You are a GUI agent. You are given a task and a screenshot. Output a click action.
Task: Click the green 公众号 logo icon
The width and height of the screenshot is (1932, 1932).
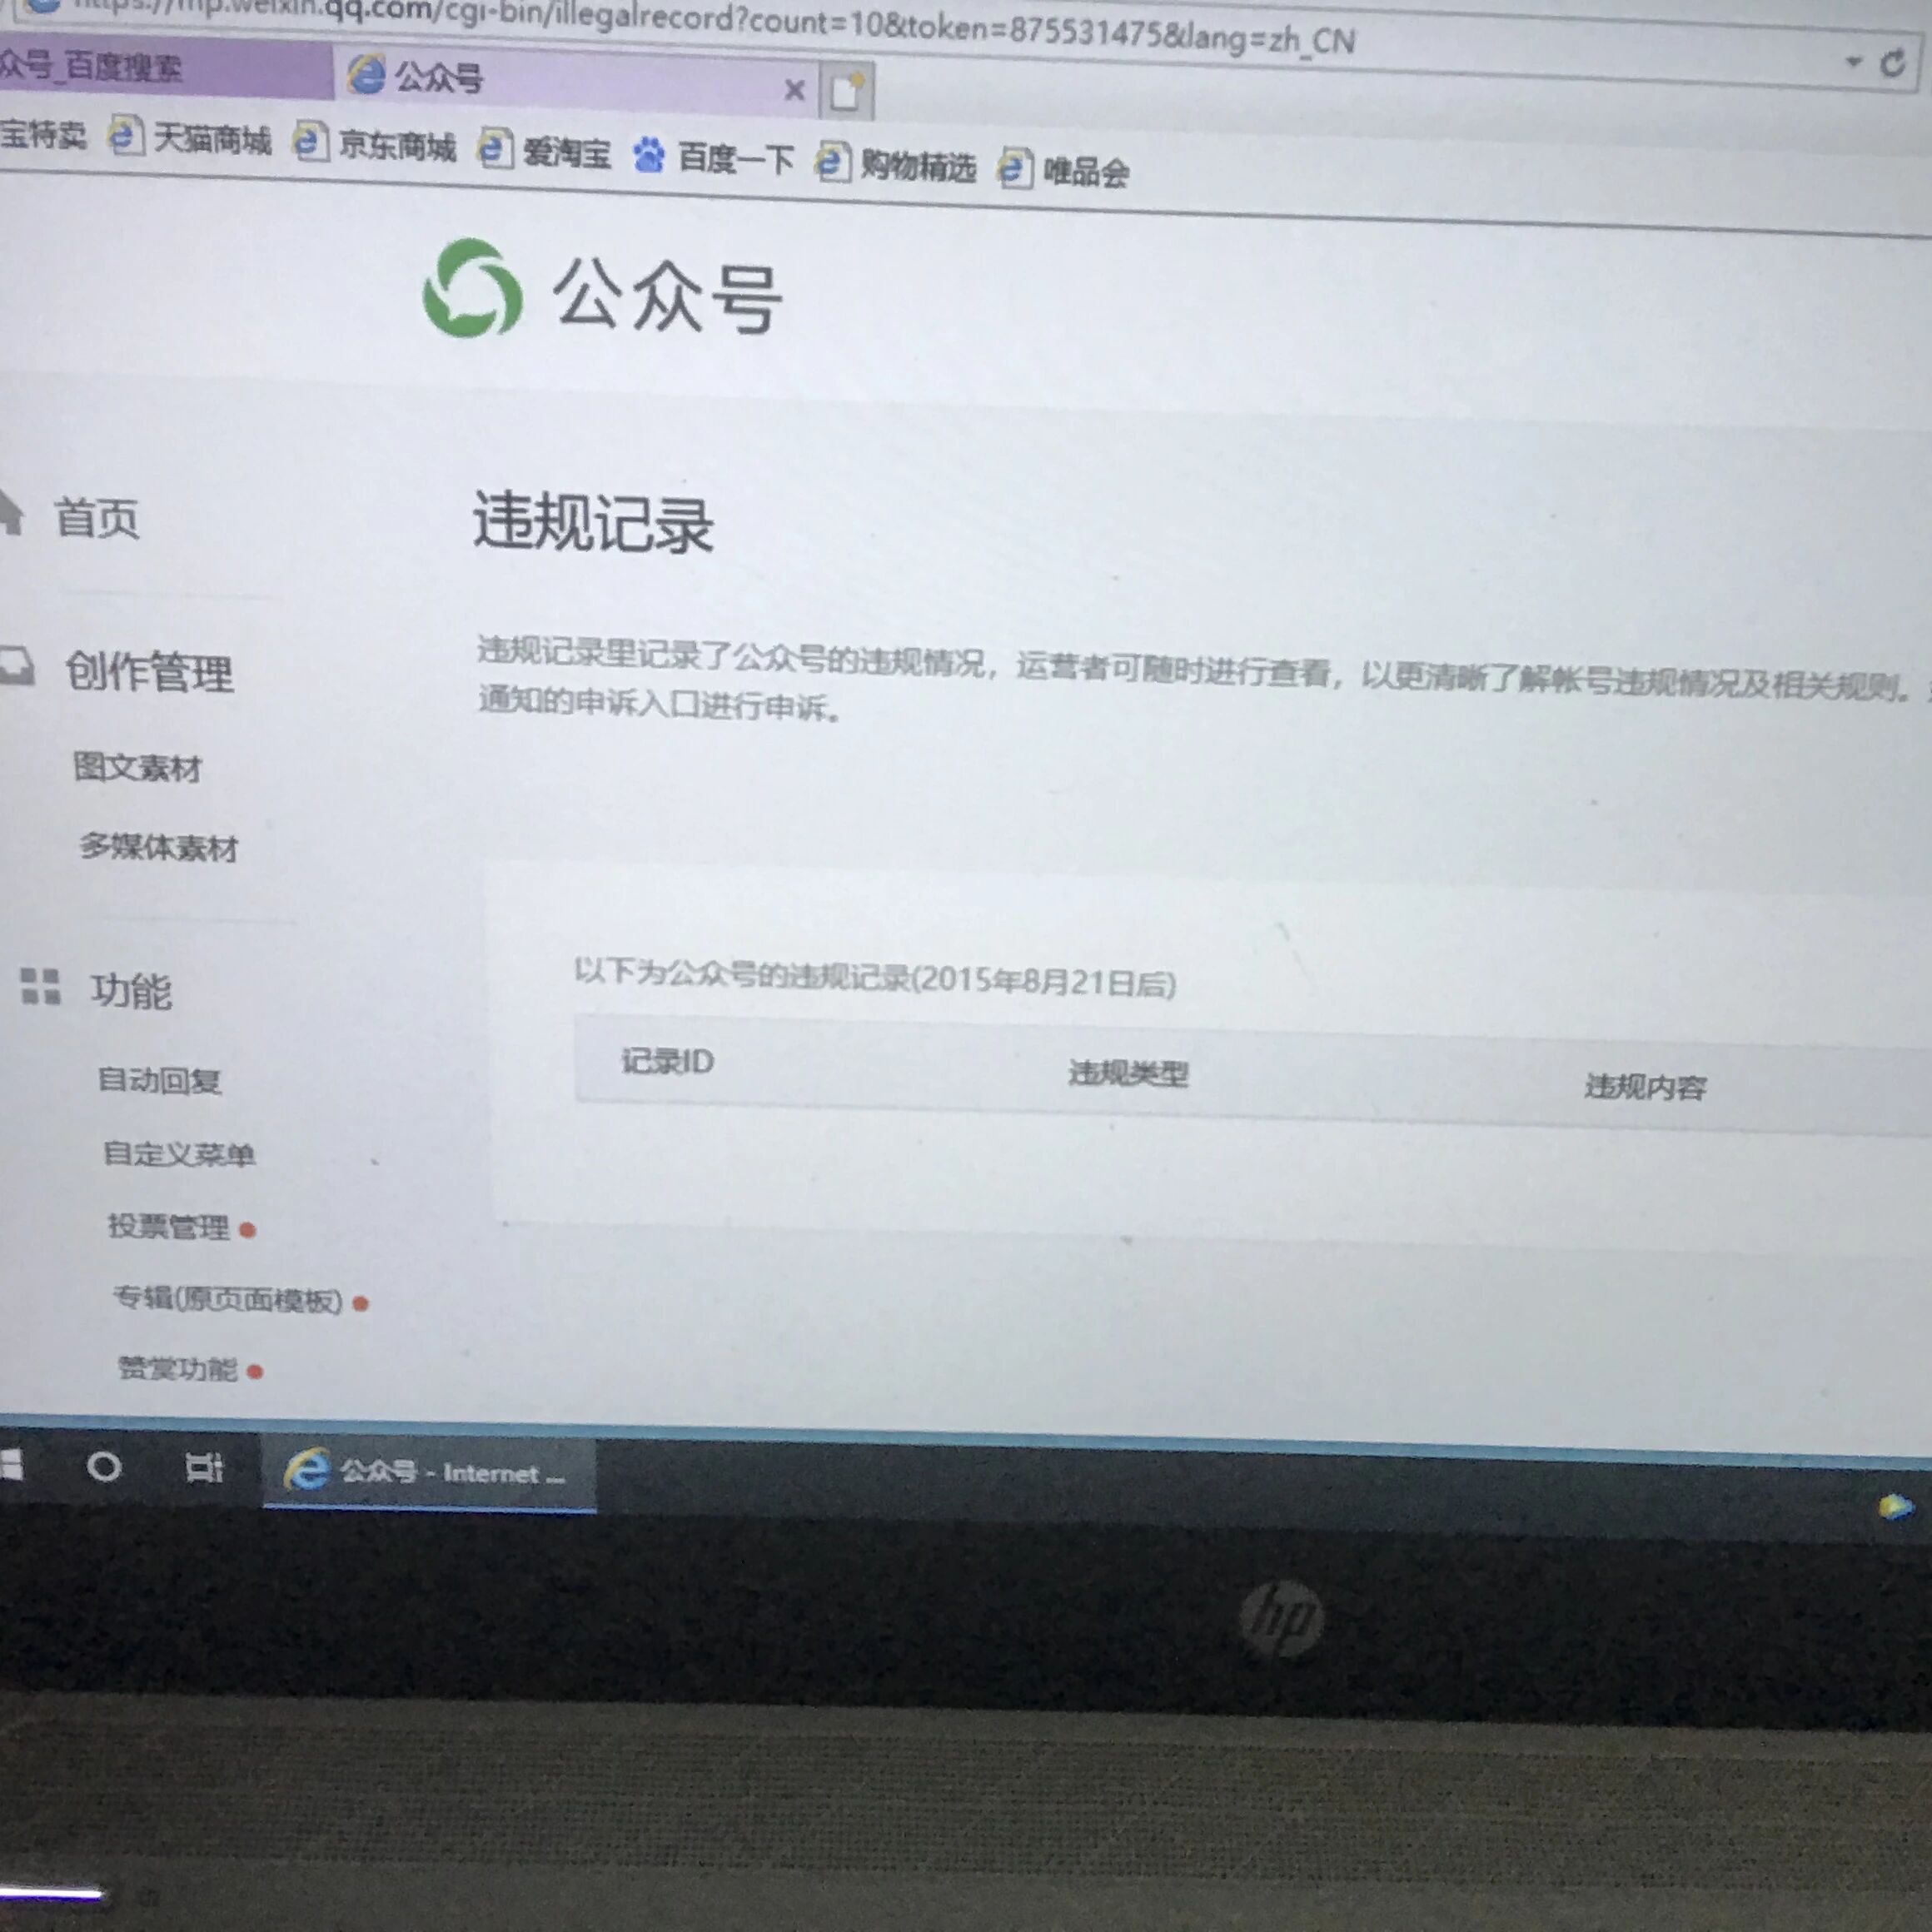click(472, 288)
